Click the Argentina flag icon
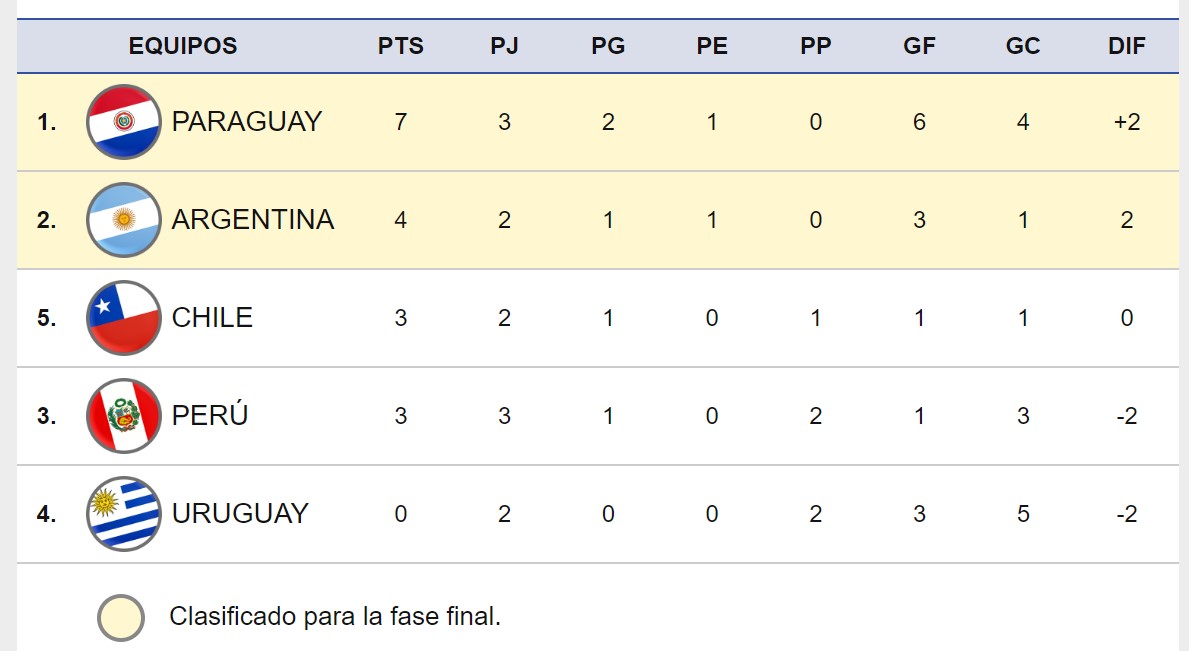 click(124, 220)
